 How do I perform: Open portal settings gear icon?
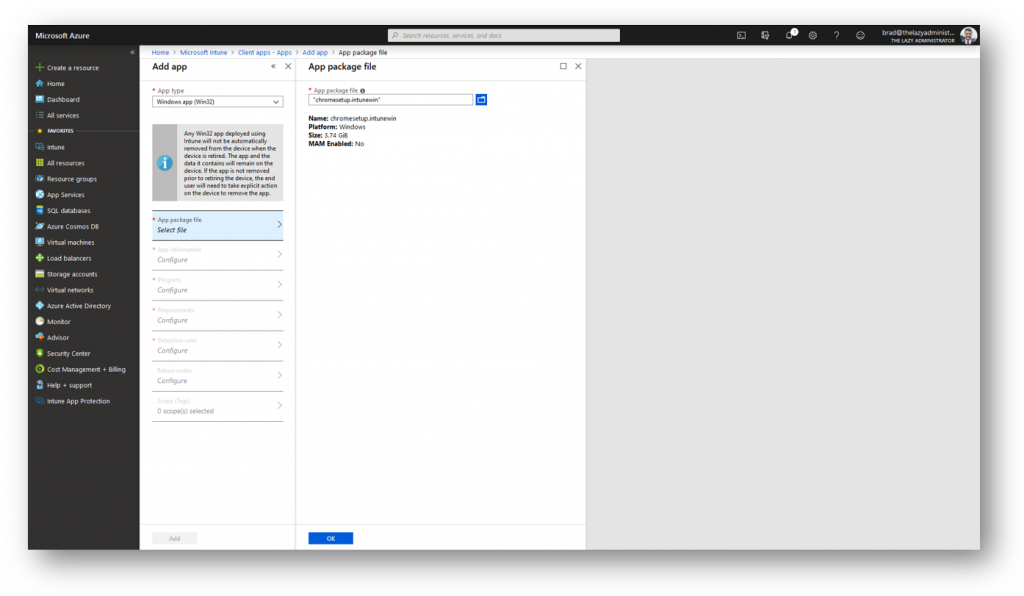tap(812, 35)
